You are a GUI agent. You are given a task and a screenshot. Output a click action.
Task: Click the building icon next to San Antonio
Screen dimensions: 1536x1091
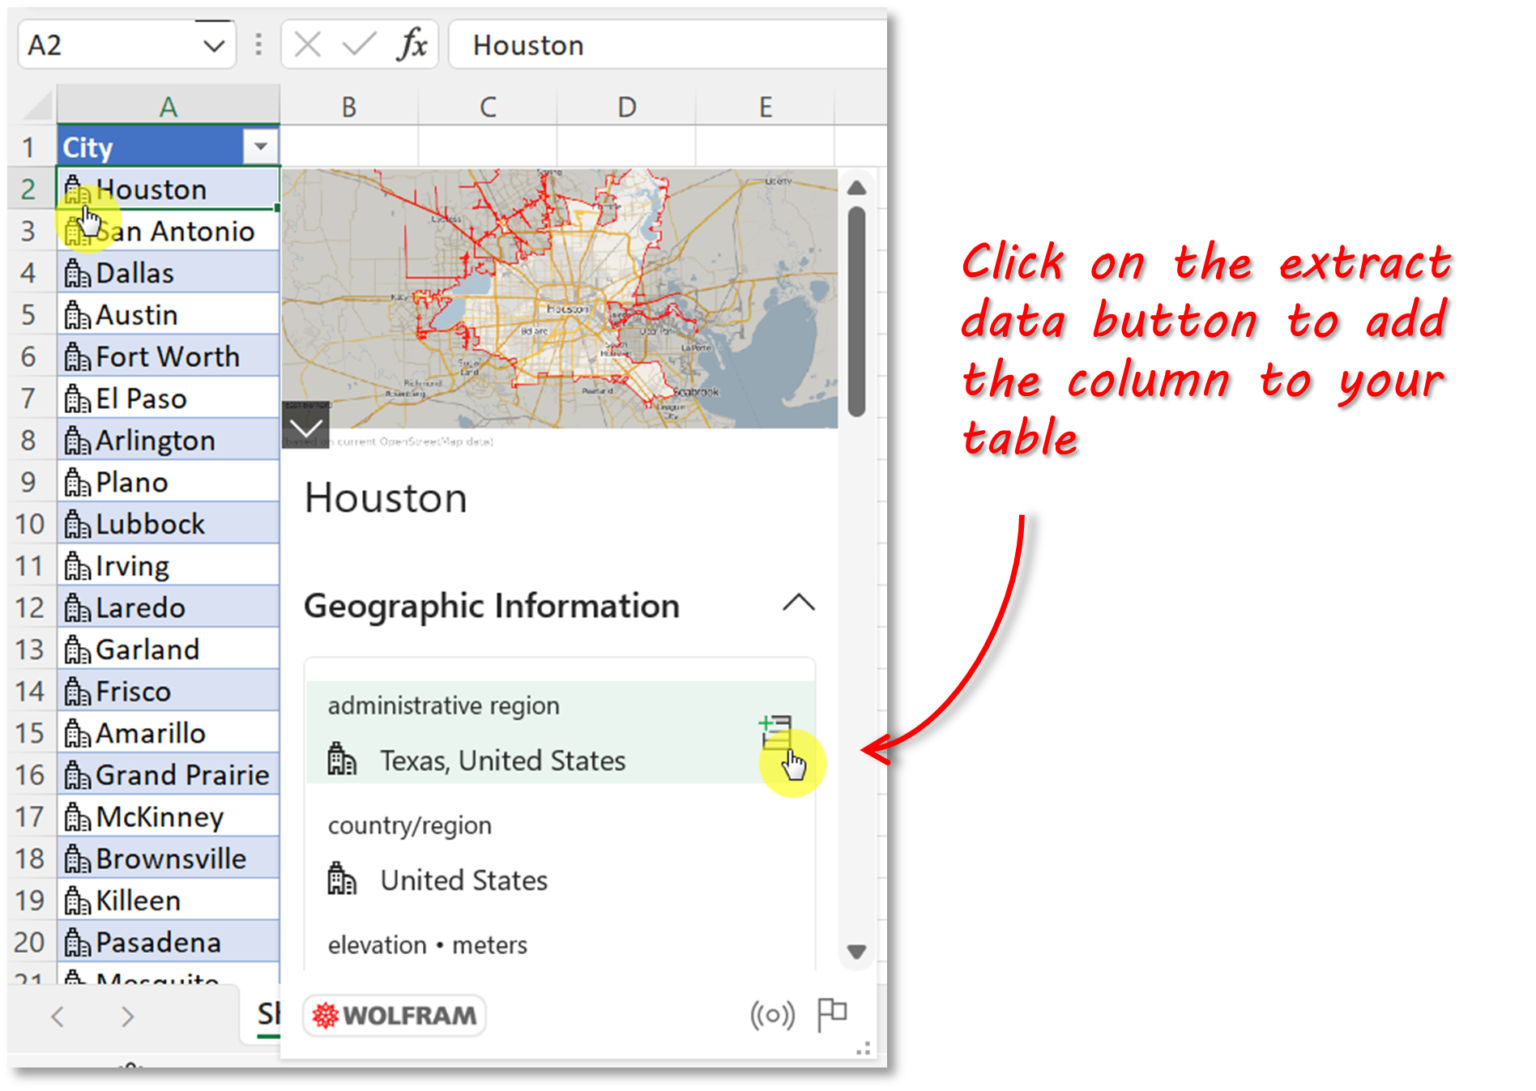tap(78, 231)
